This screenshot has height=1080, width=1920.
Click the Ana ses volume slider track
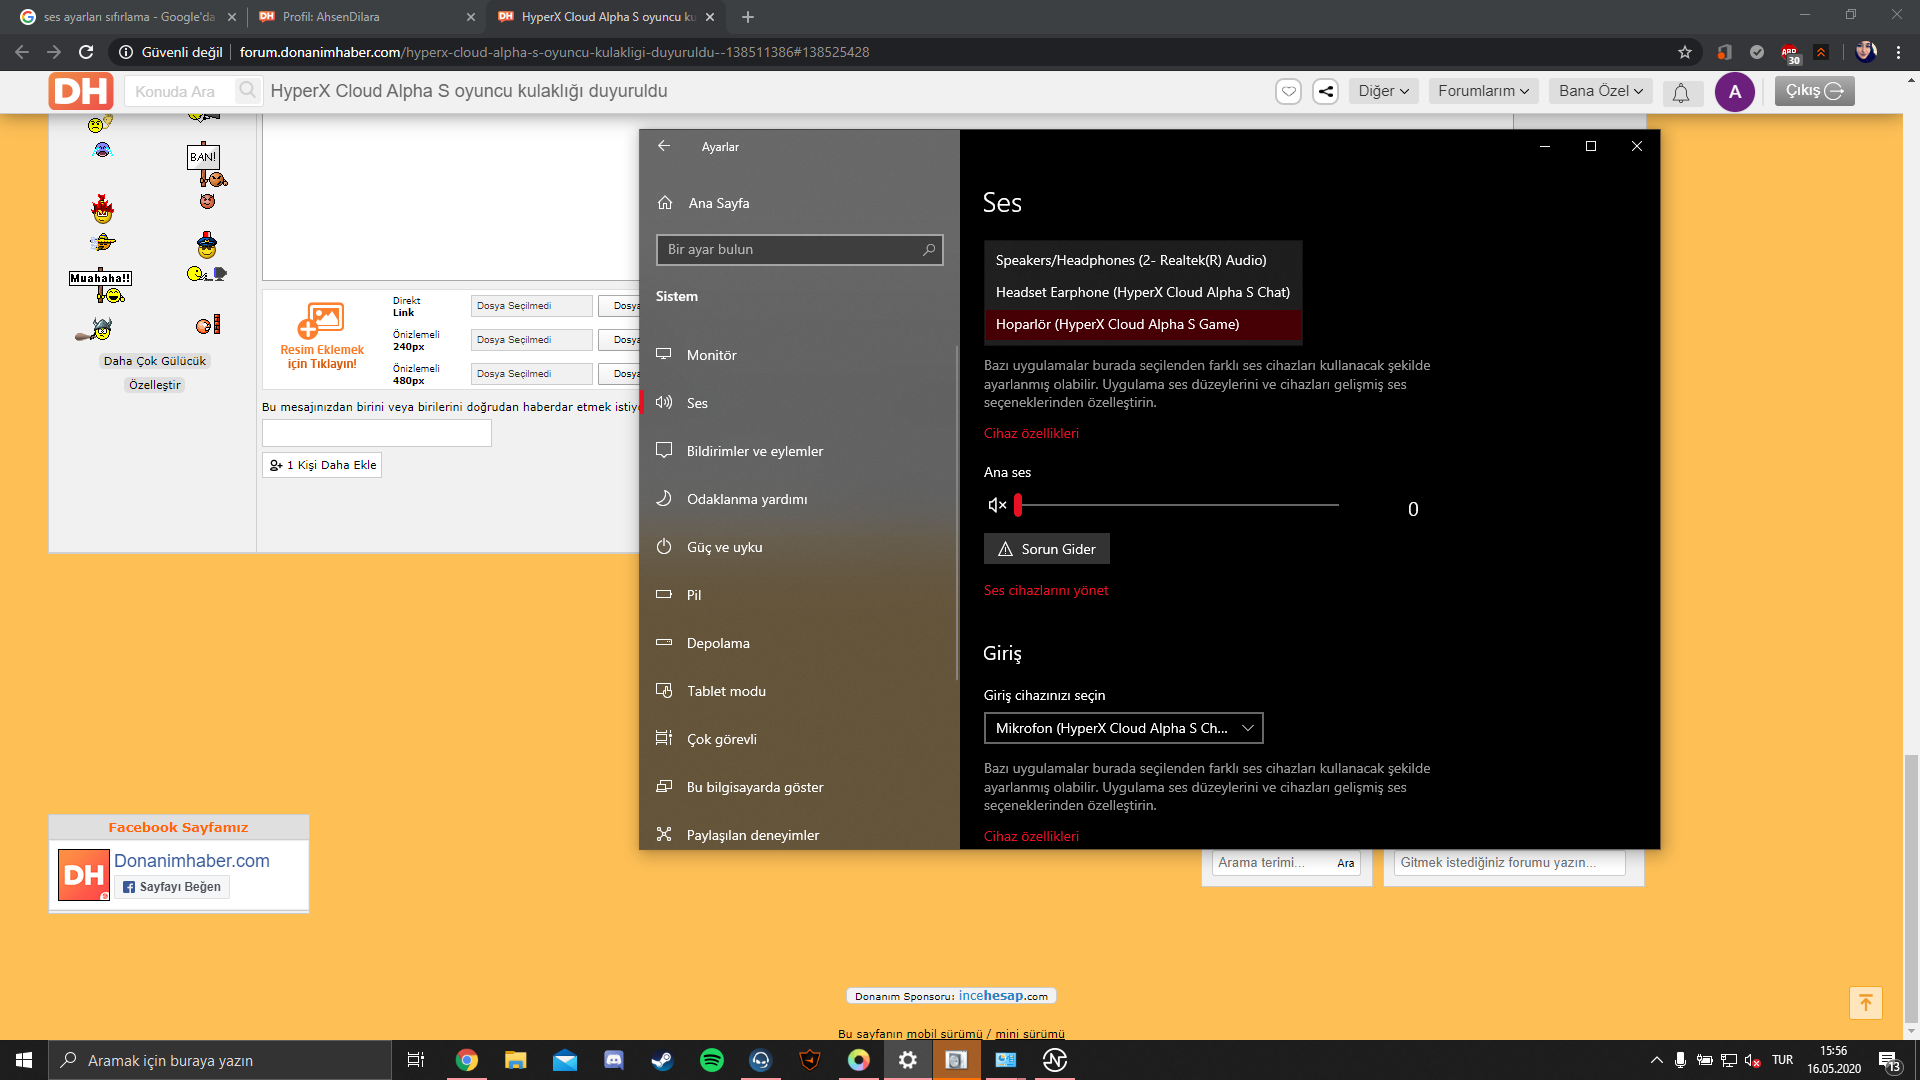1177,505
